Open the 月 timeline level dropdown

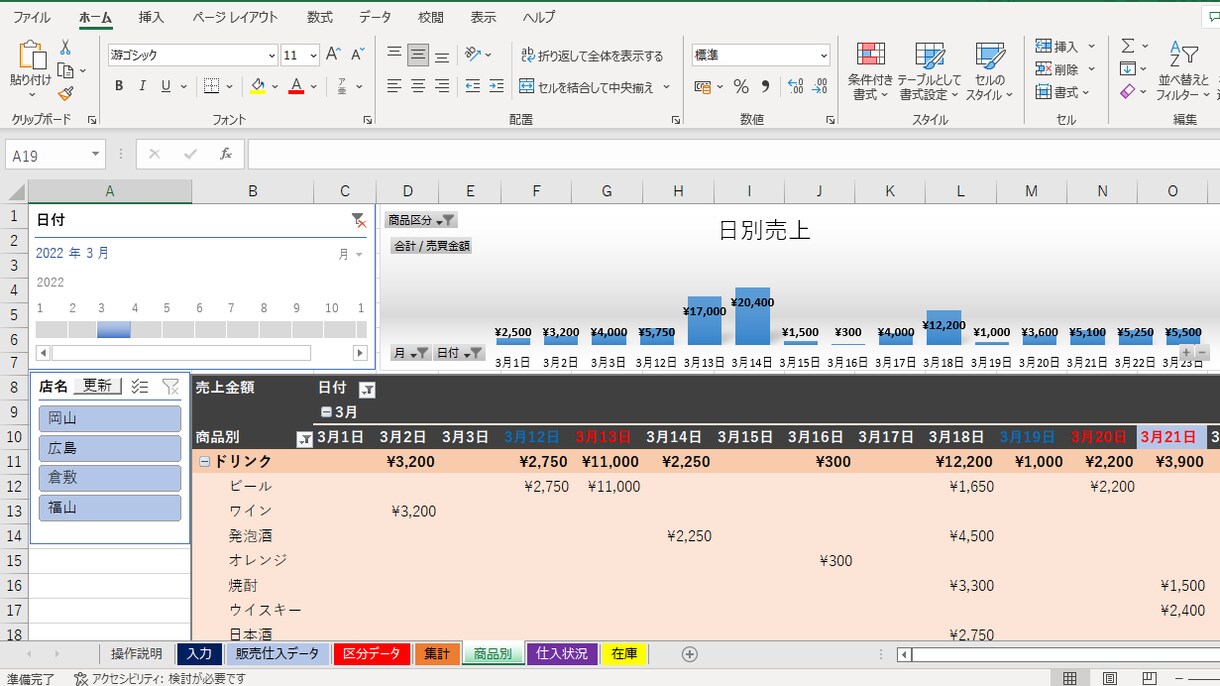(x=350, y=255)
